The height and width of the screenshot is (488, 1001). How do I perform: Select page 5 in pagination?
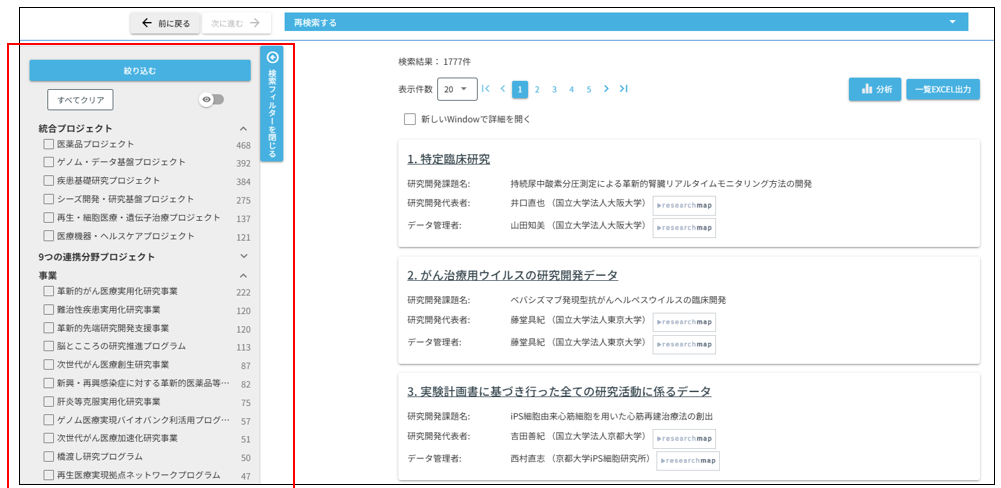coord(589,89)
